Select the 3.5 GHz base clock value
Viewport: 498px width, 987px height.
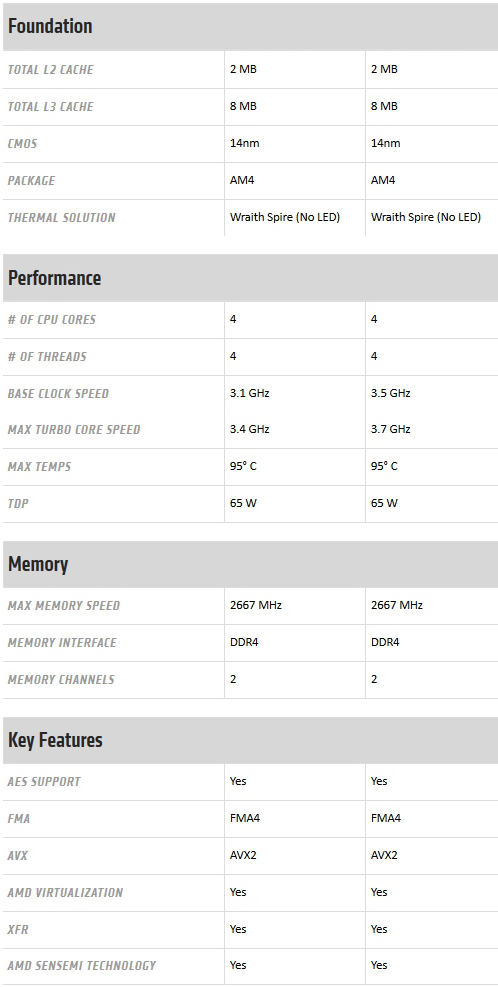coord(391,393)
